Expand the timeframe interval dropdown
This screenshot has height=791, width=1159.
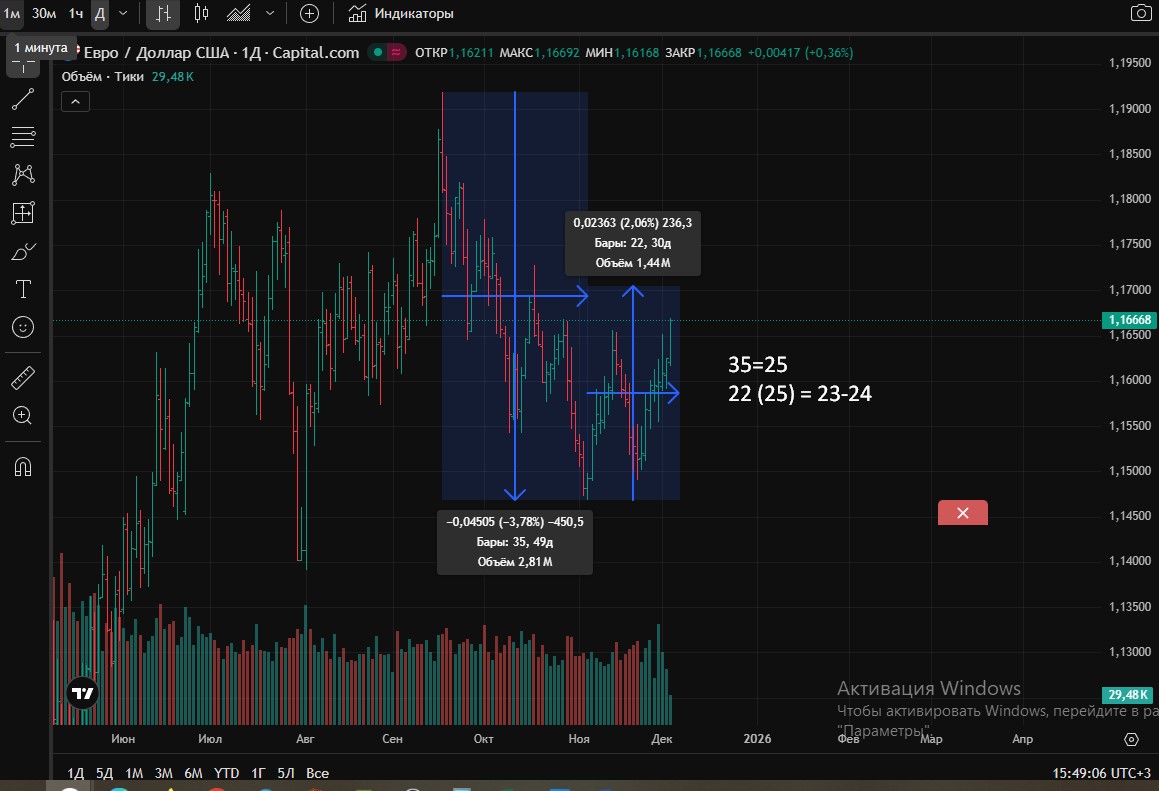point(123,14)
